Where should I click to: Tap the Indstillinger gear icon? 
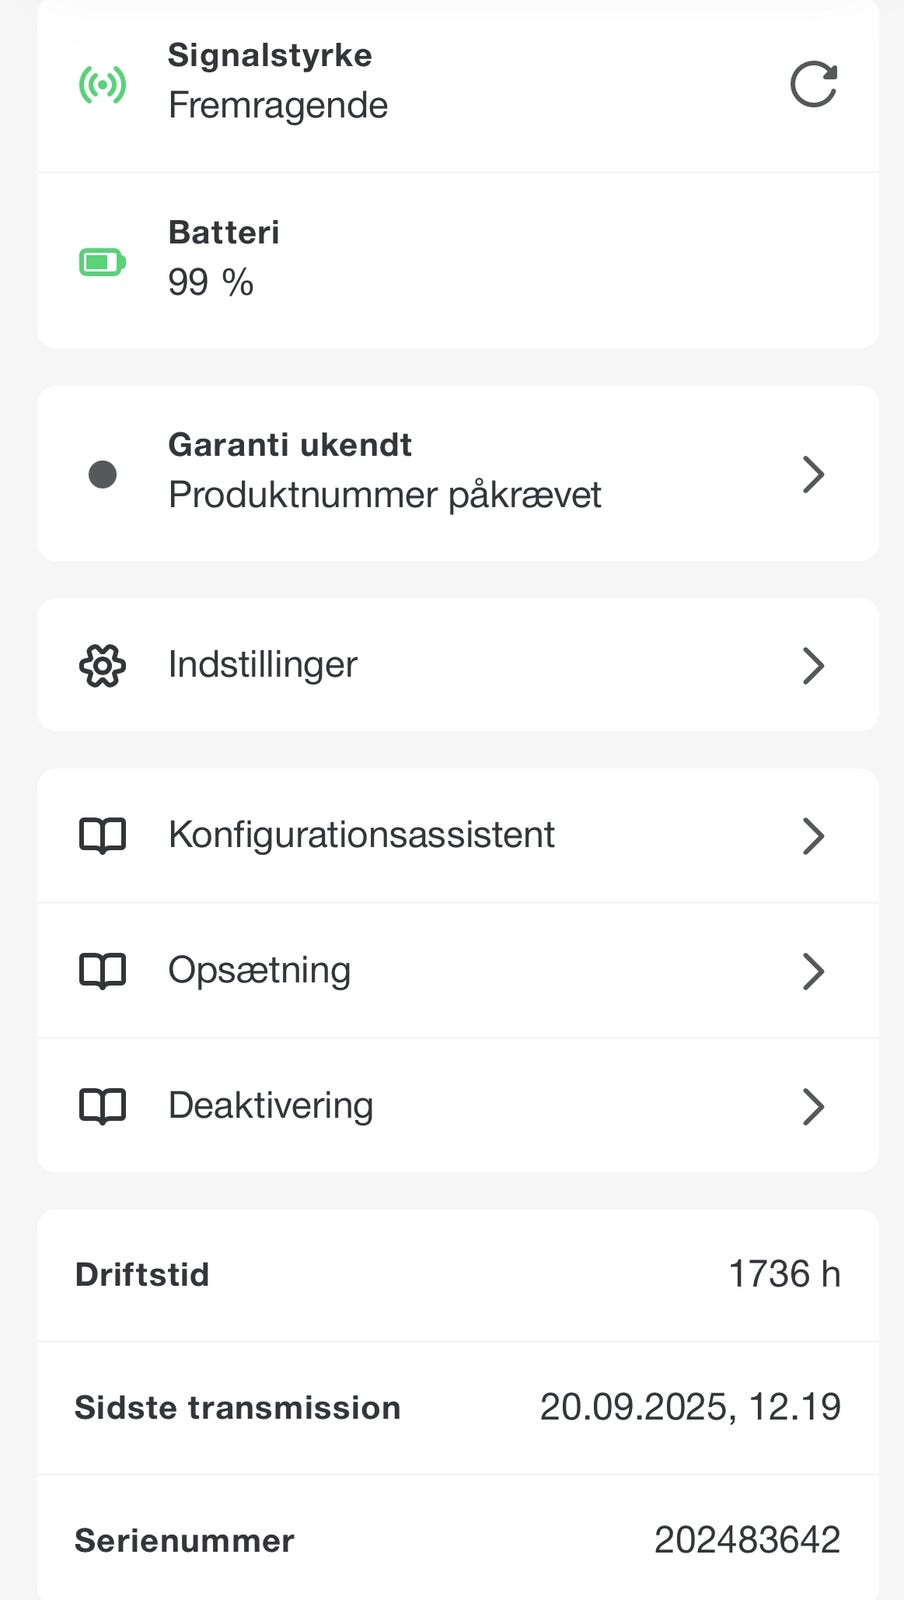coord(102,666)
